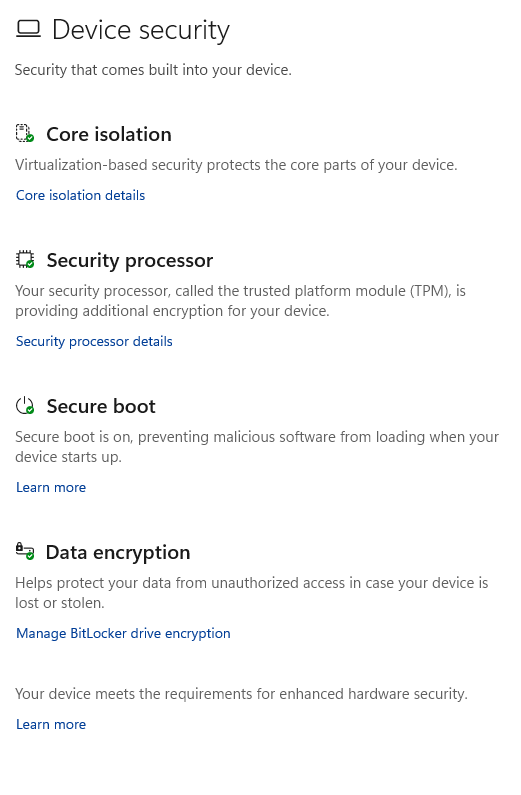Open Manage BitLocker drive encryption link
Viewport: 521px width, 795px height.
click(x=123, y=633)
